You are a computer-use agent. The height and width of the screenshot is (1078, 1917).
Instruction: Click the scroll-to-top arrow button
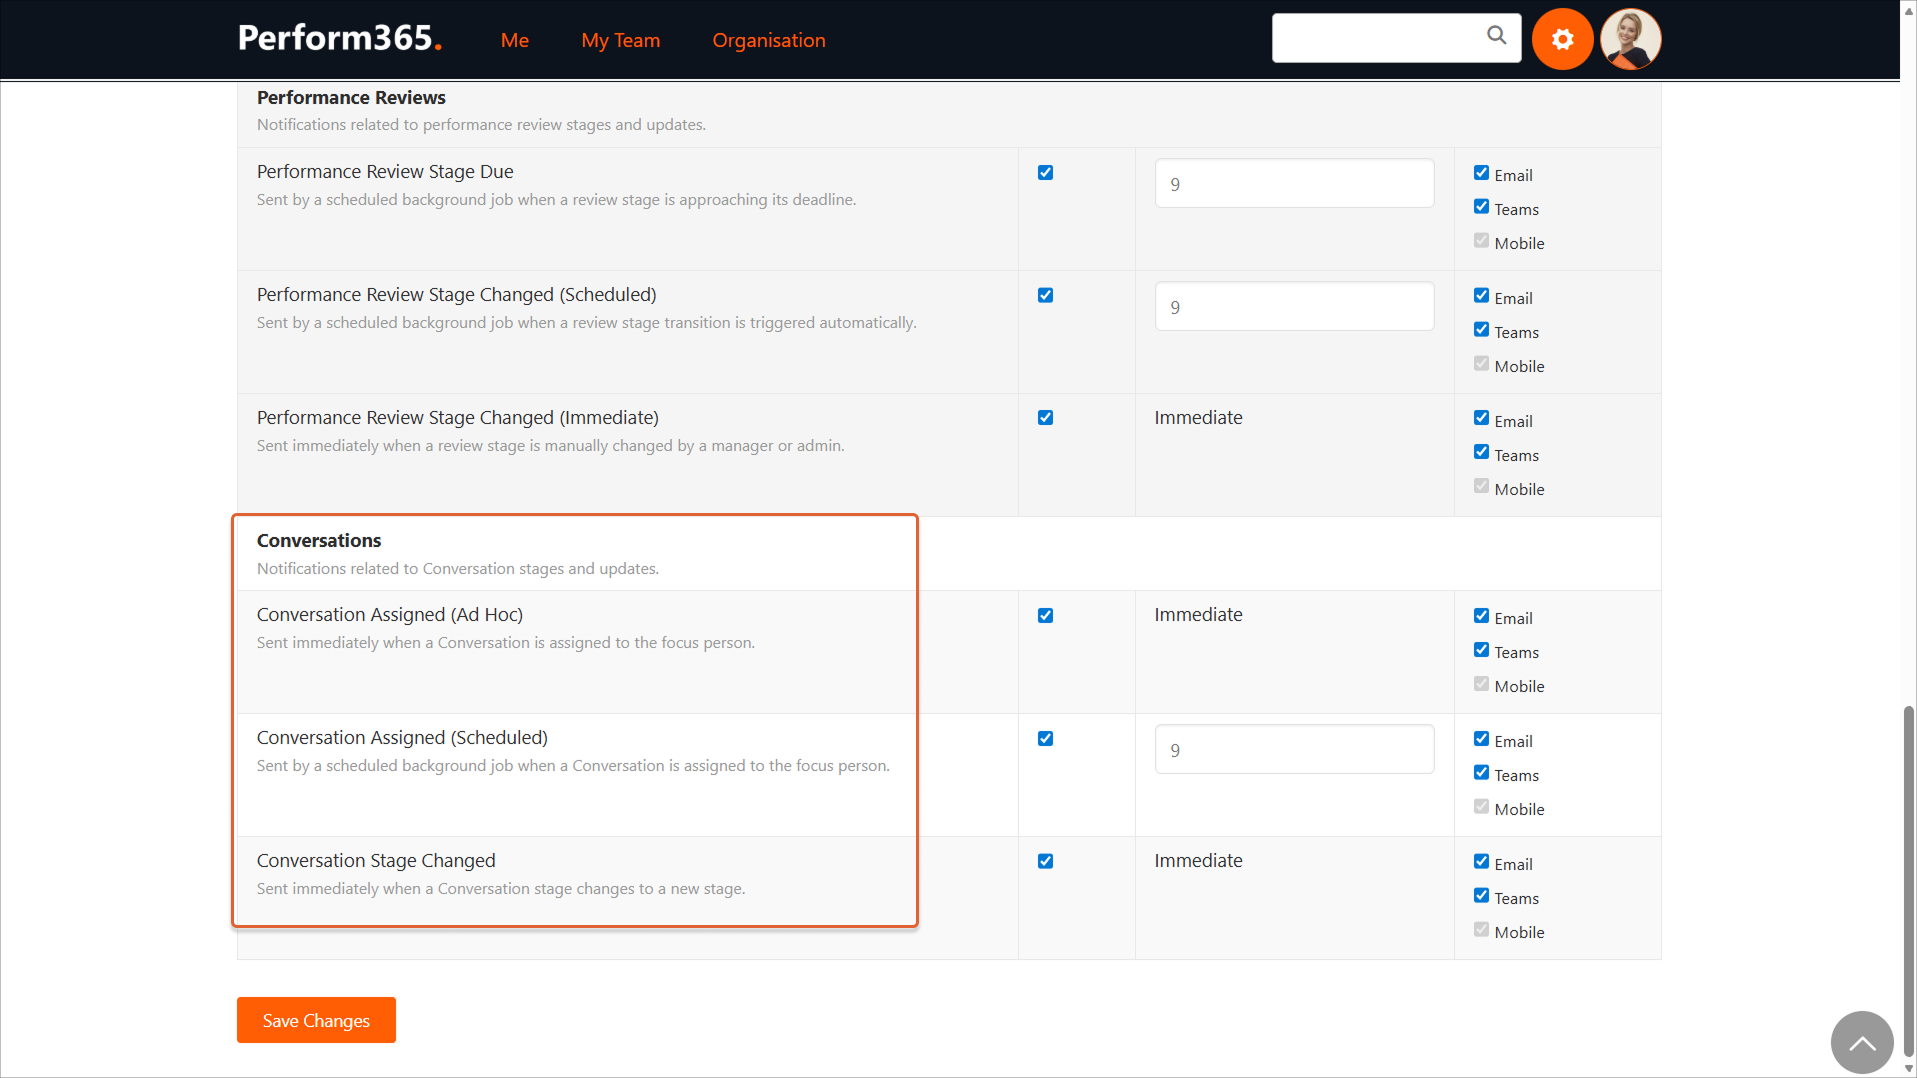[x=1861, y=1042]
